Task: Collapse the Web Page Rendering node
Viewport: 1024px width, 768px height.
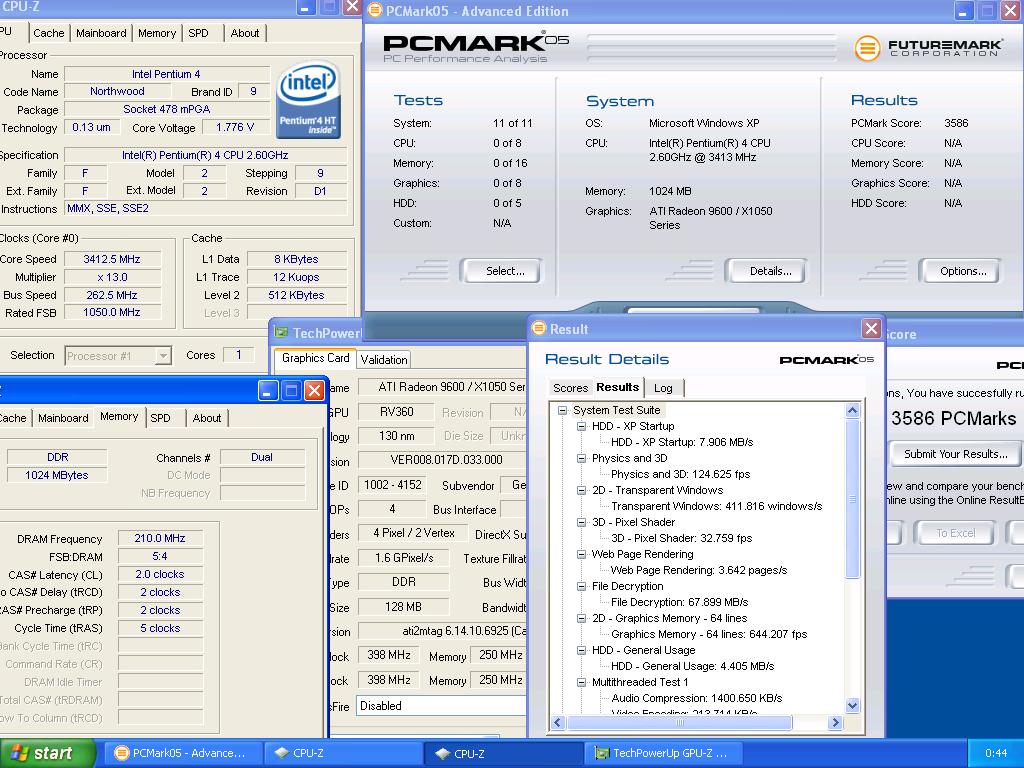Action: coord(581,554)
